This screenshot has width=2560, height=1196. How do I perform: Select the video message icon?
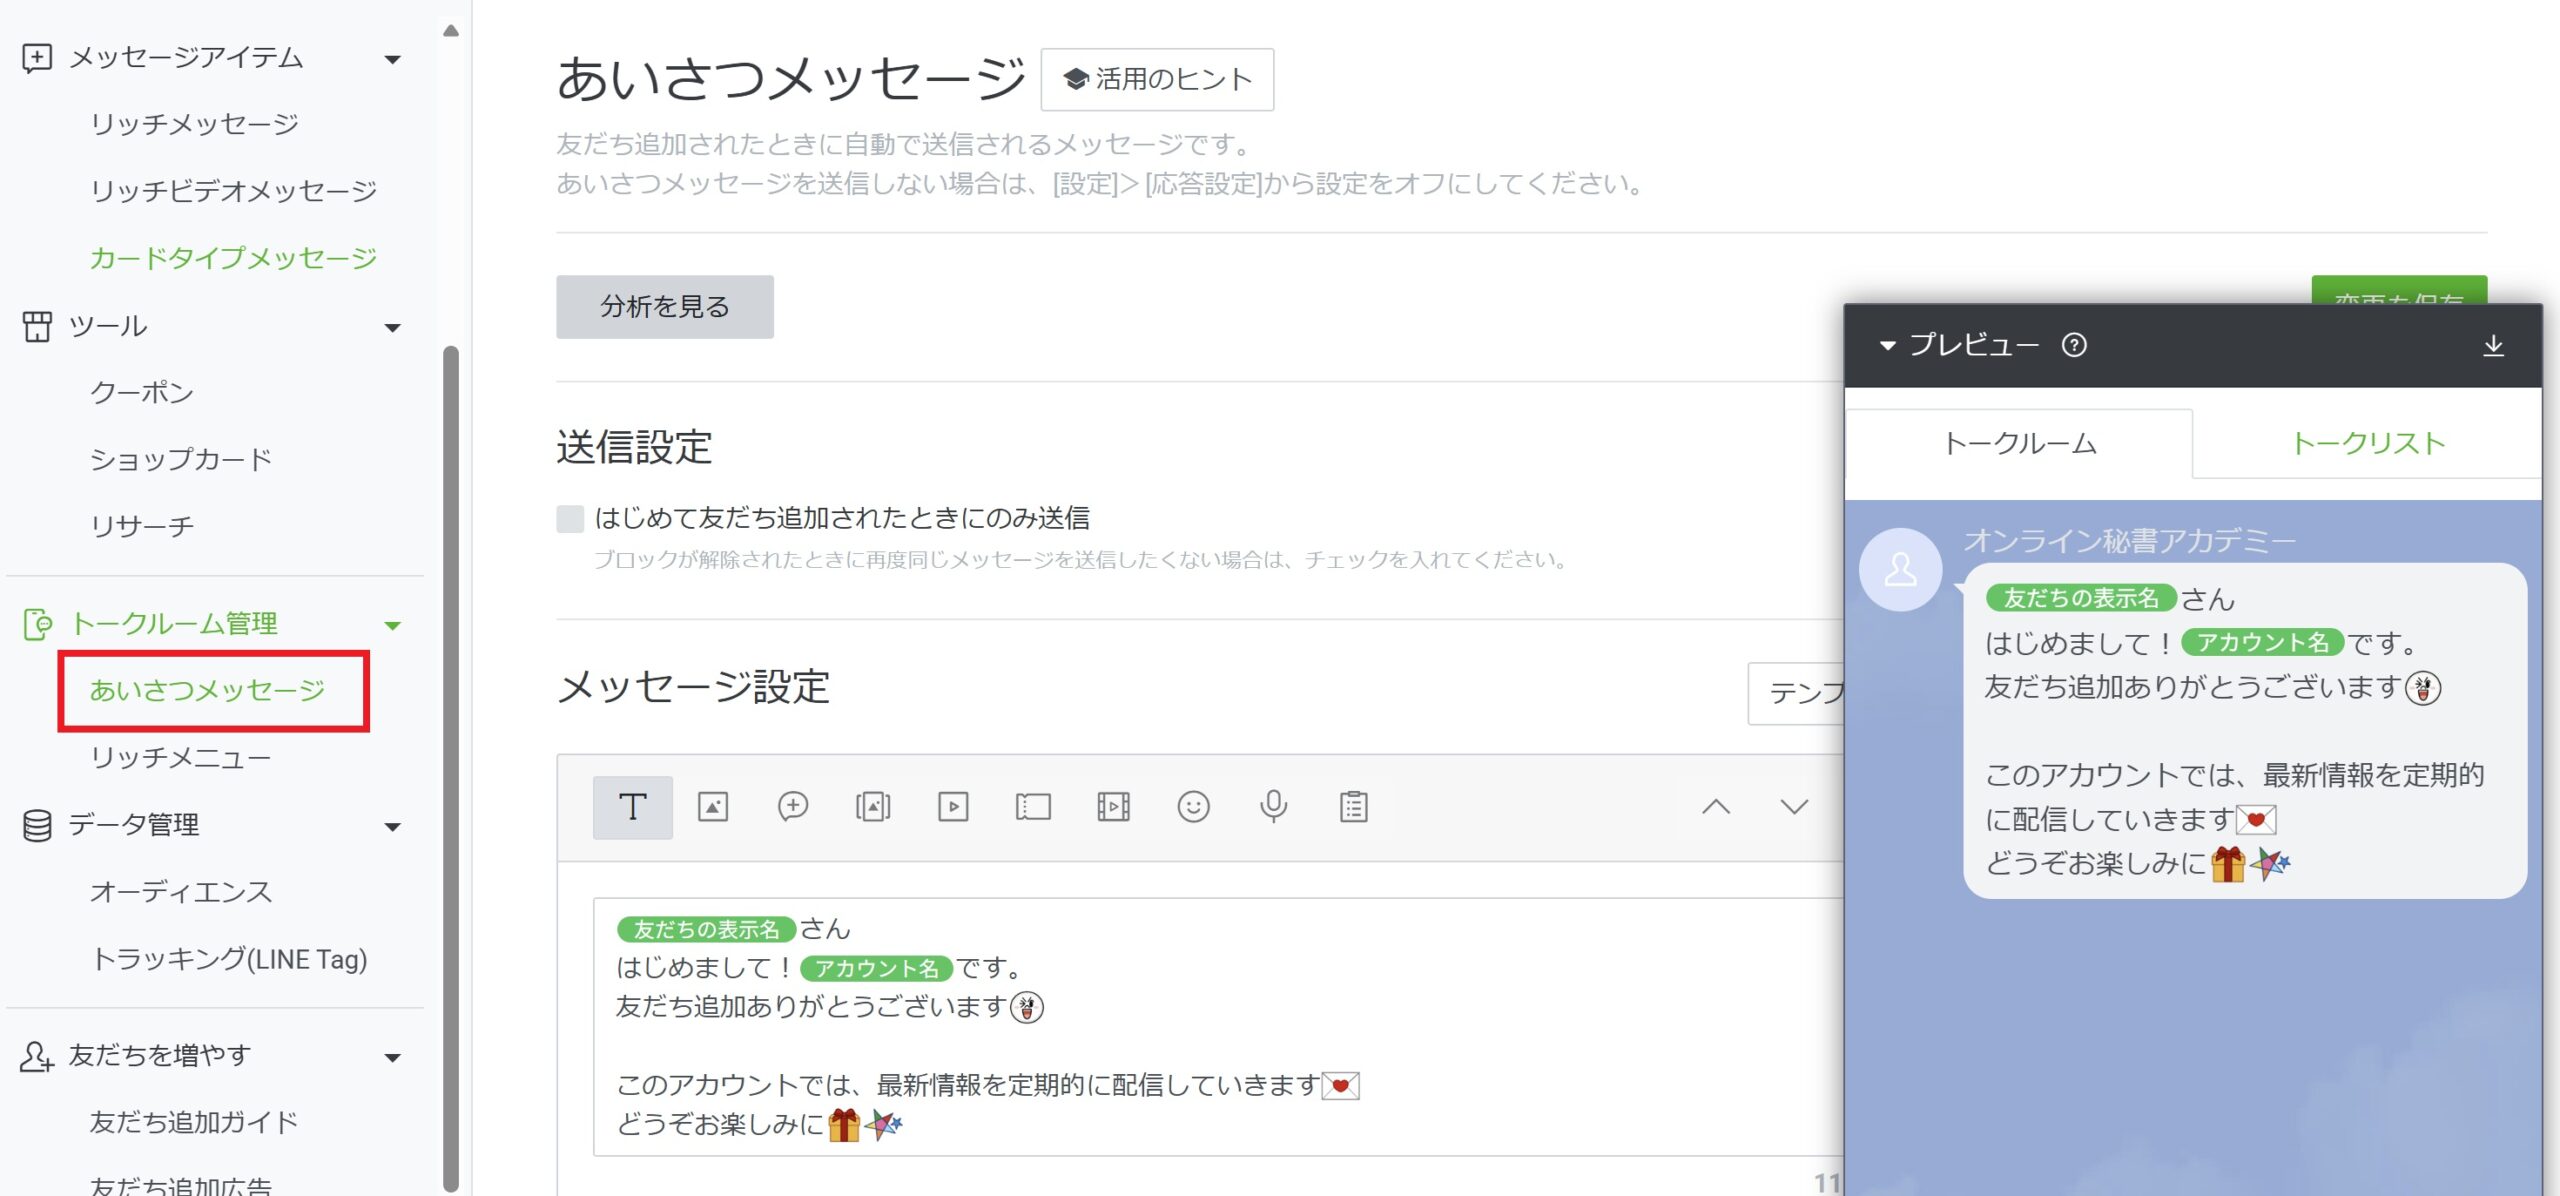pos(952,807)
